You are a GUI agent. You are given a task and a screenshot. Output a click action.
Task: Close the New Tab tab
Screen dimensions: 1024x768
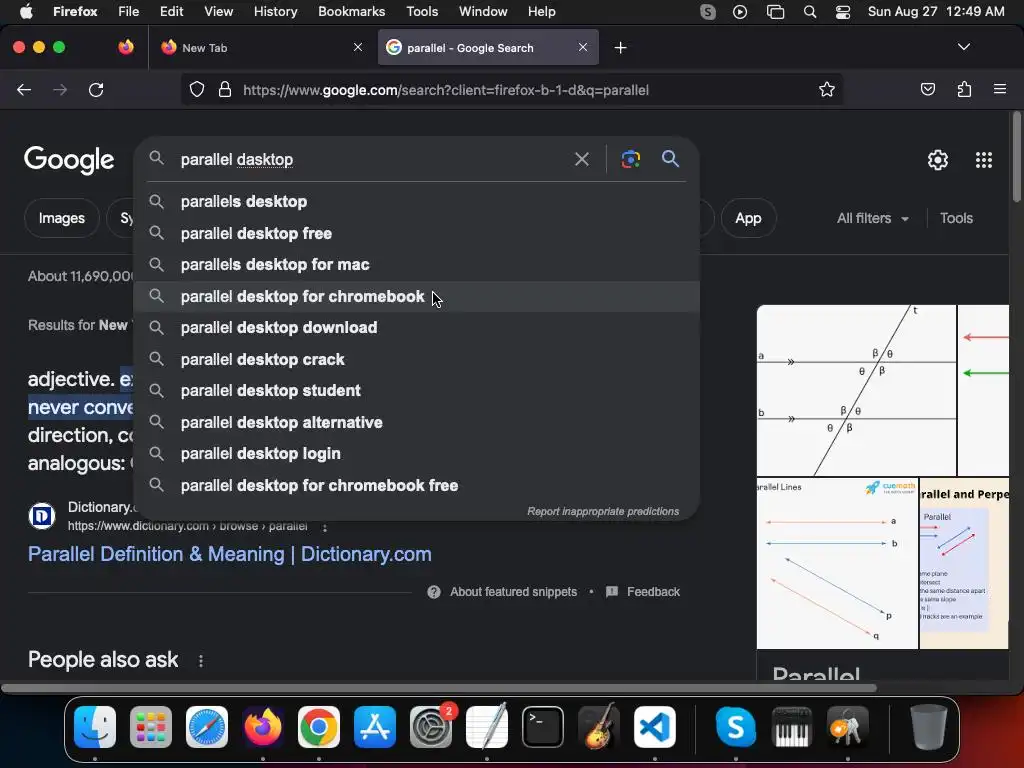click(x=358, y=47)
